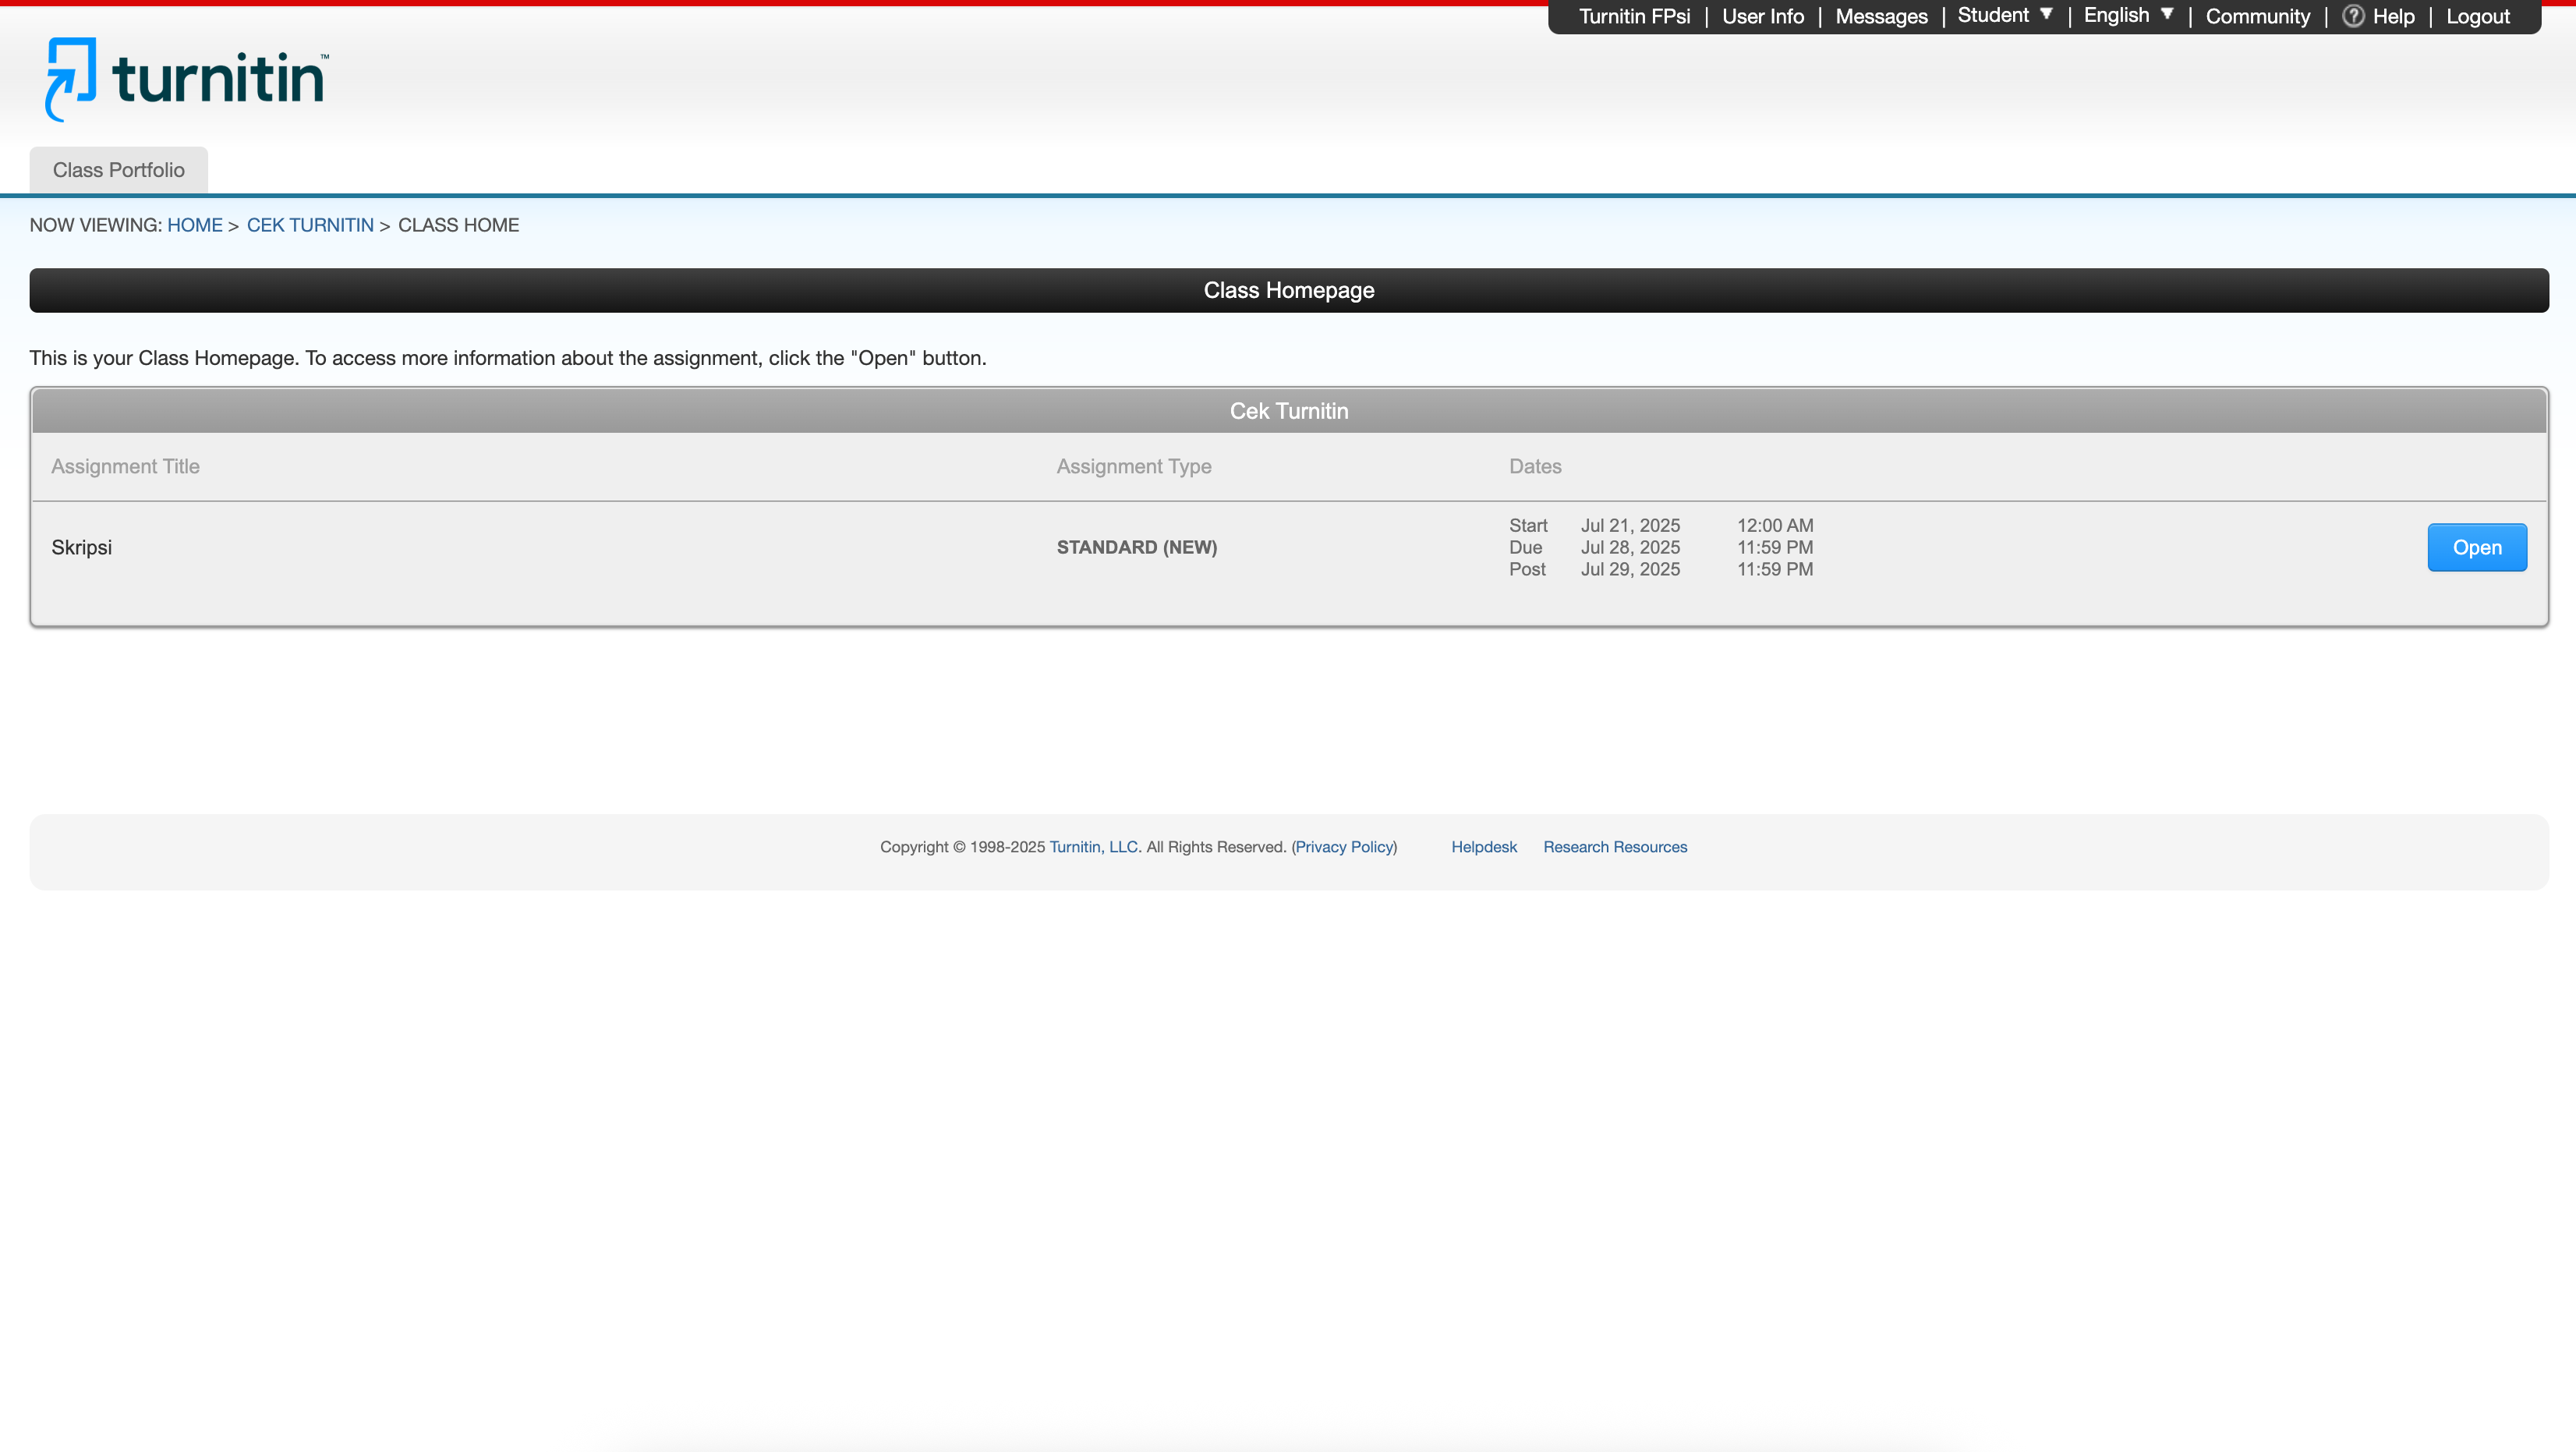This screenshot has width=2576, height=1452.
Task: Click the Start date Jul 21, 2025
Action: click(1630, 525)
